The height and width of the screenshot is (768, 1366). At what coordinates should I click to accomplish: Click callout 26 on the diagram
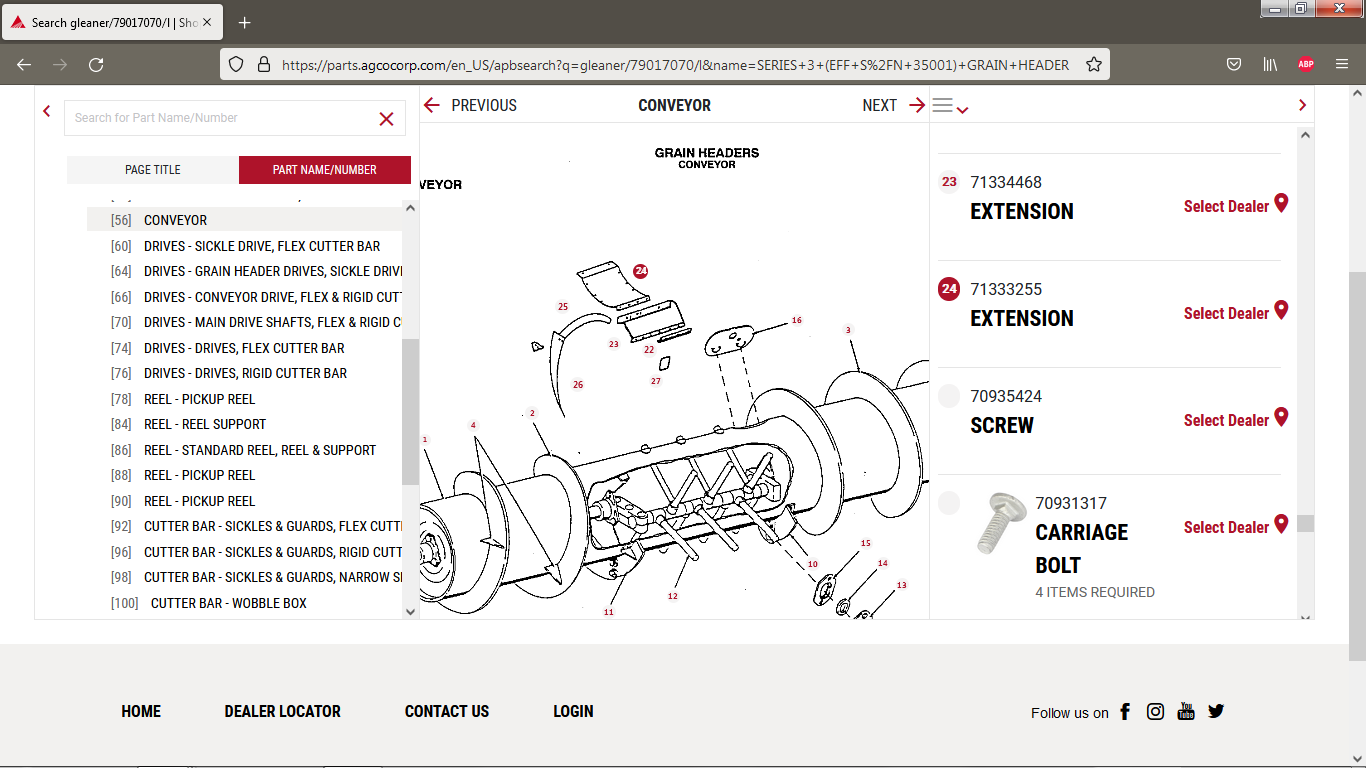(578, 384)
